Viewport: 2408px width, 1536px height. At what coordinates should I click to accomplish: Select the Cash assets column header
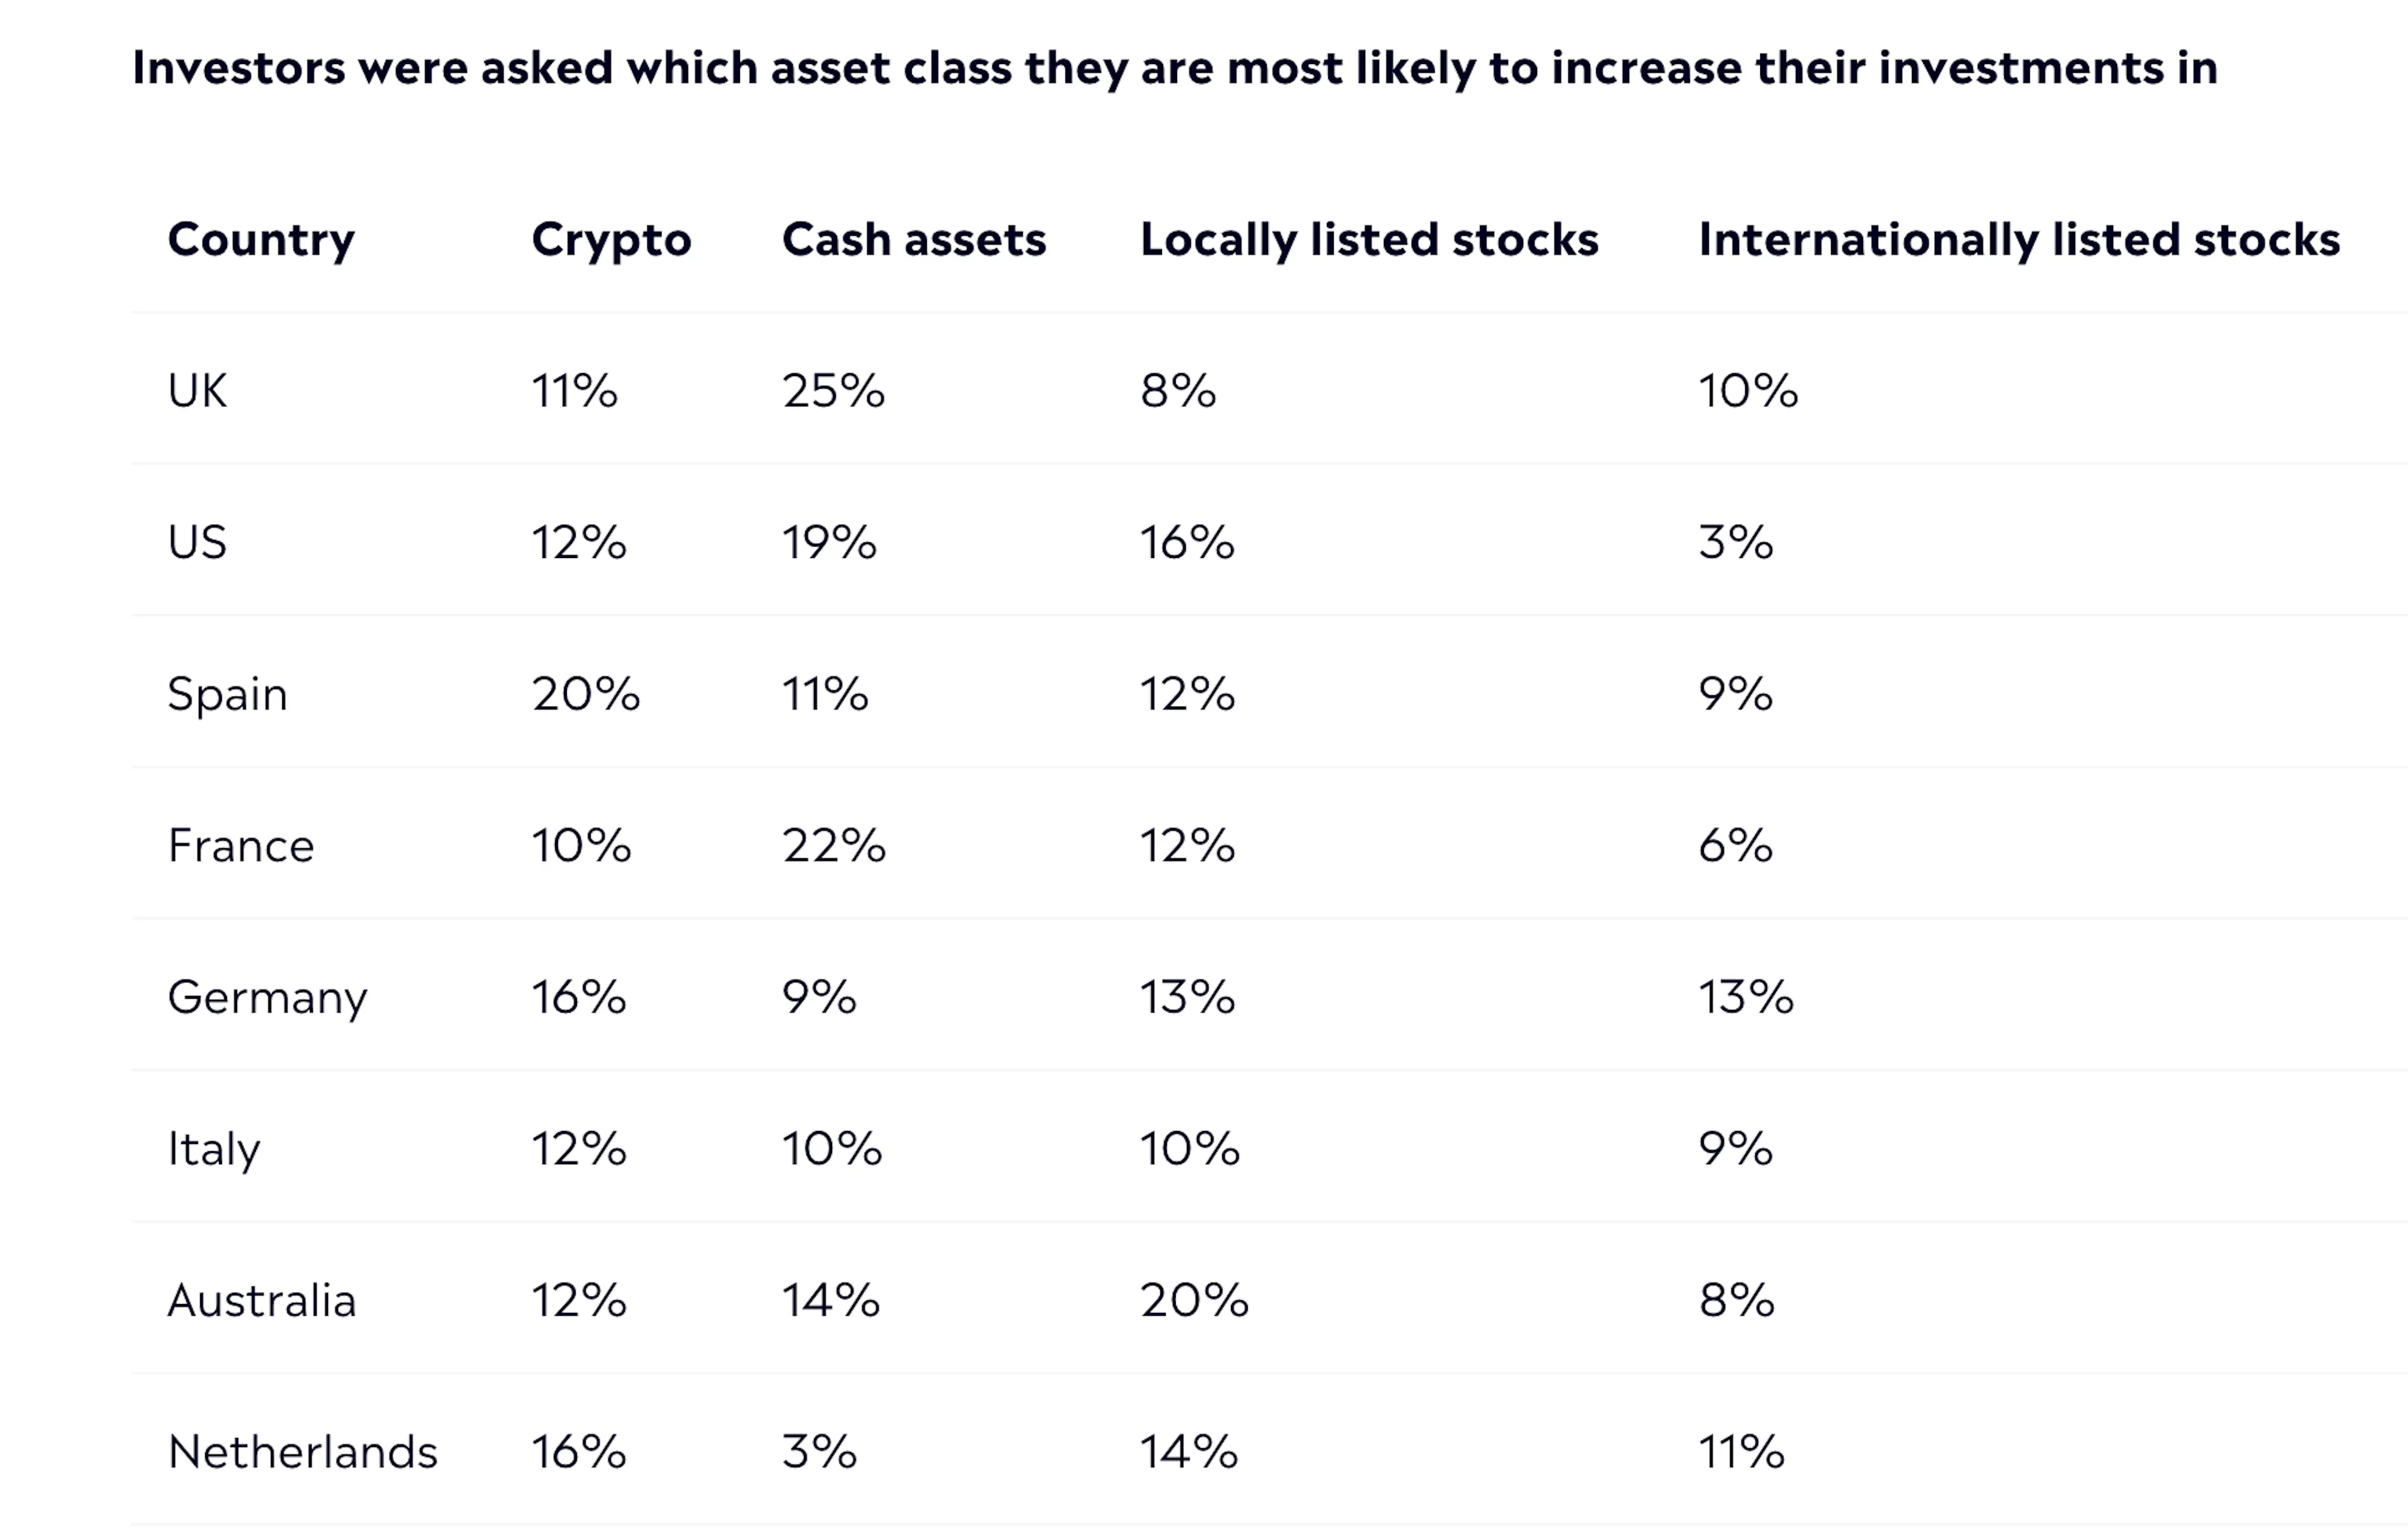[x=914, y=240]
